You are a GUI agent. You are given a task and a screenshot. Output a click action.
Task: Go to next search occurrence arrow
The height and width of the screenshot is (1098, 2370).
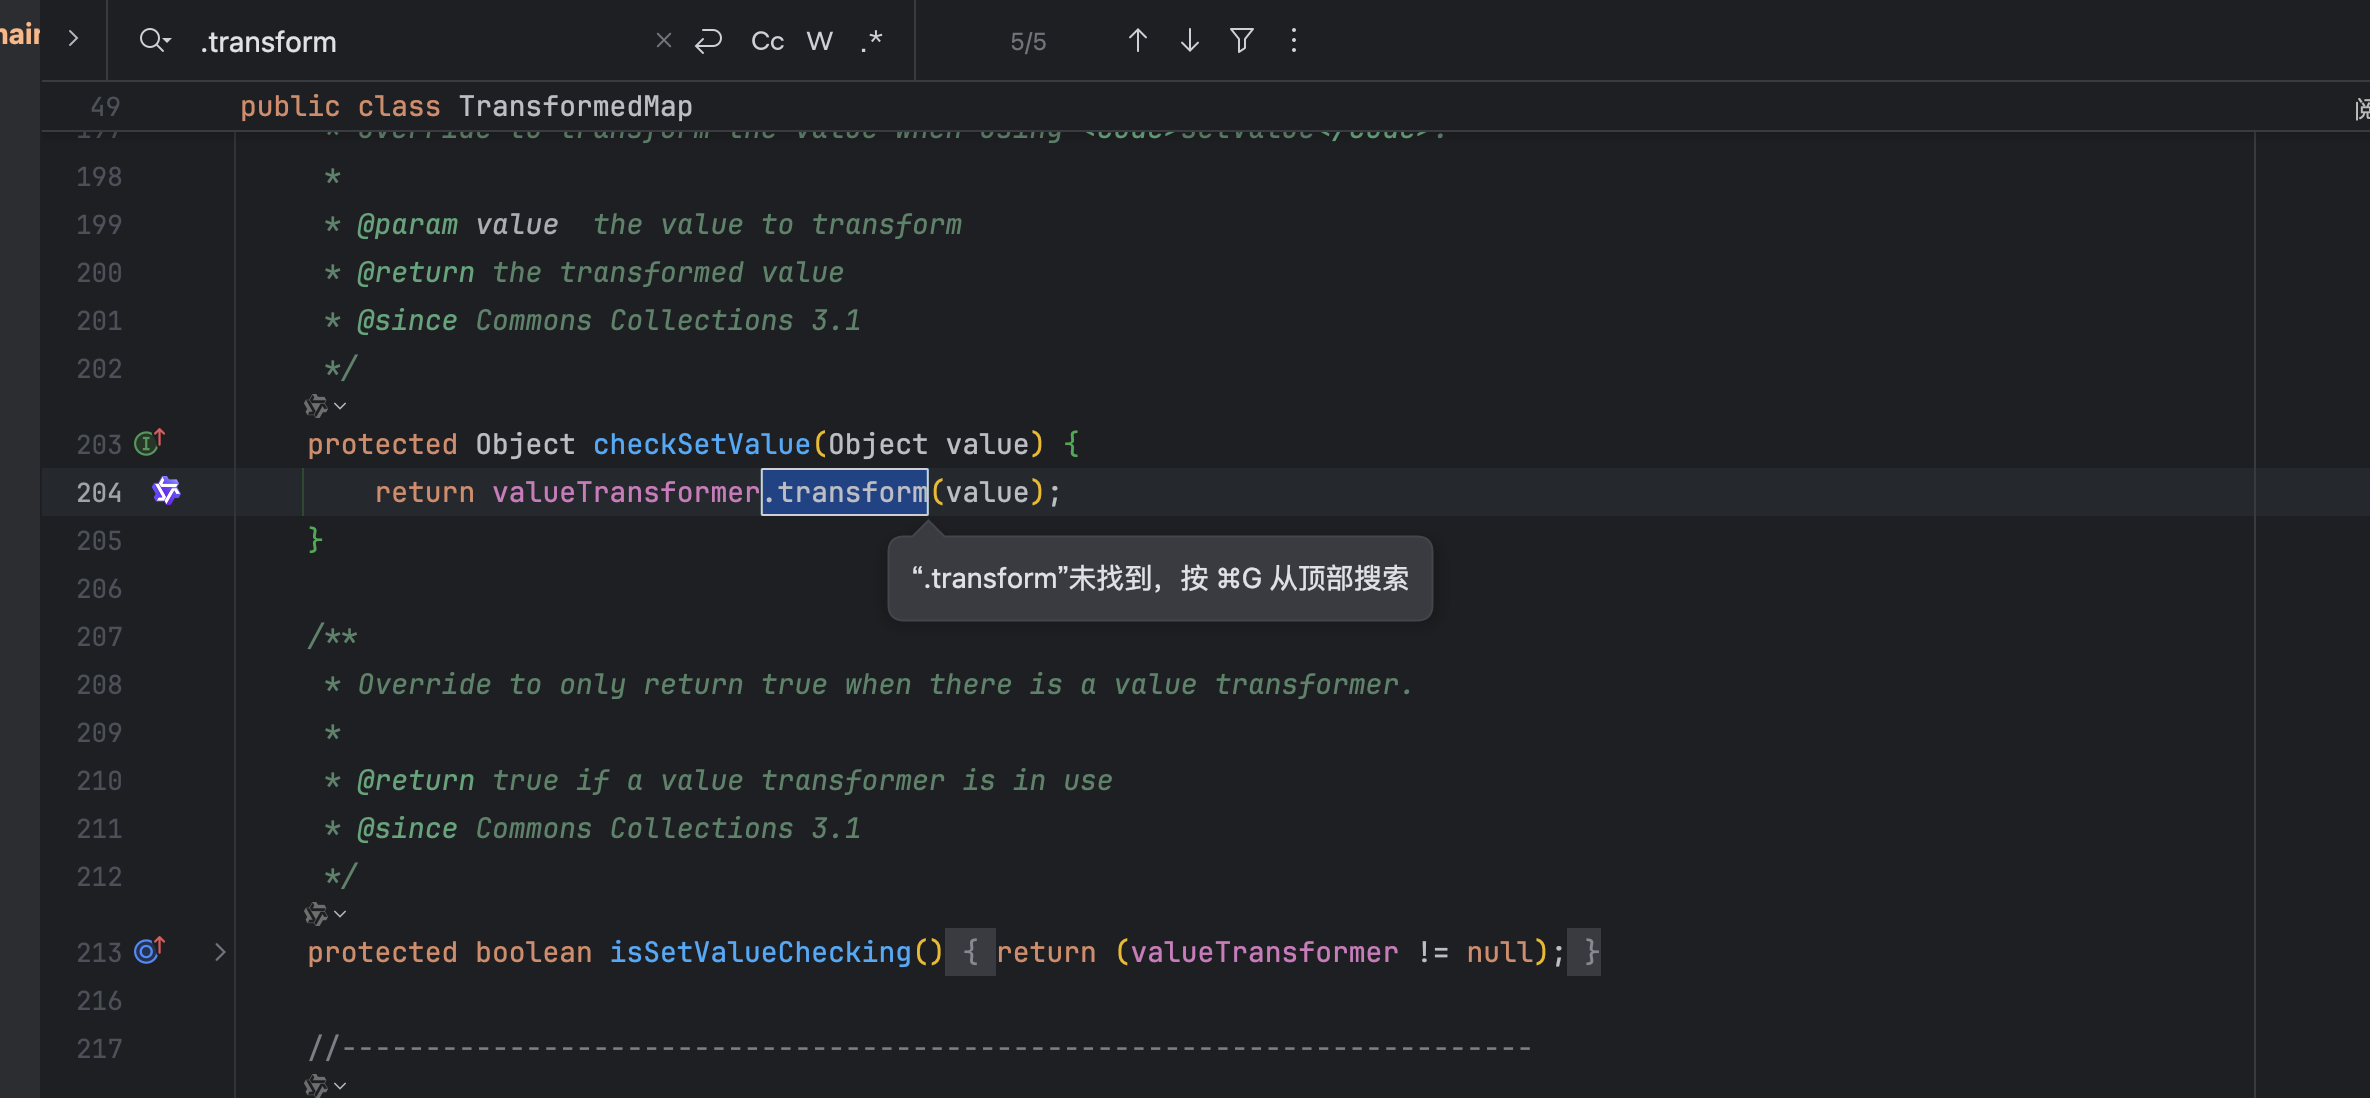(x=1189, y=41)
